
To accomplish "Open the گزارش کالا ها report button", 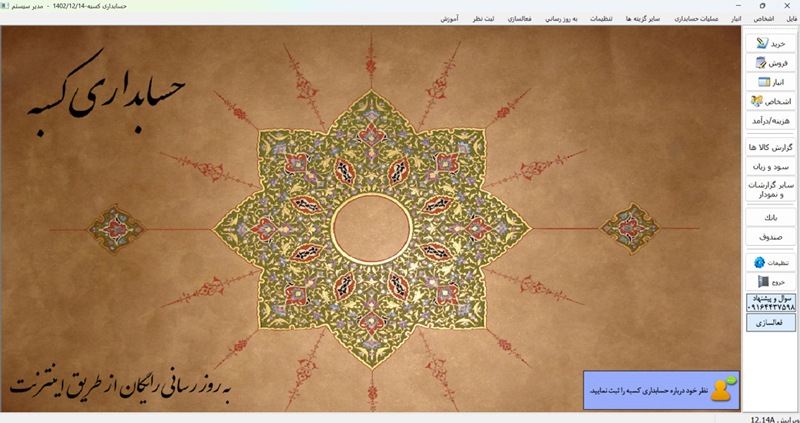I will [770, 147].
